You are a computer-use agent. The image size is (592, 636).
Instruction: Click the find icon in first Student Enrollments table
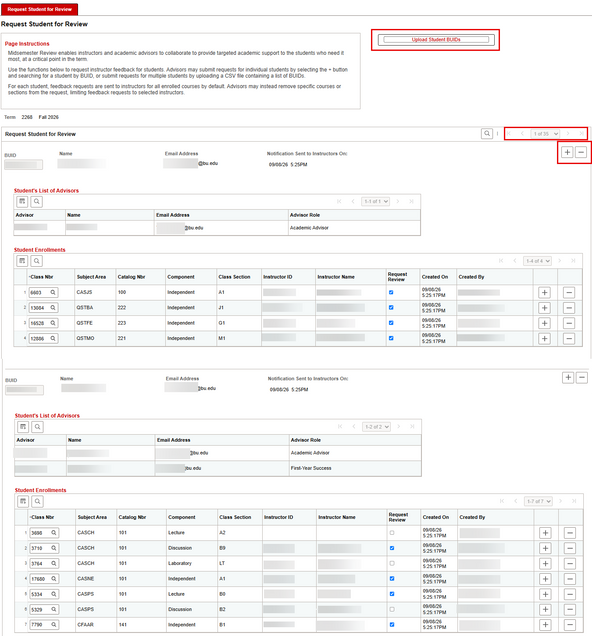coord(36,261)
